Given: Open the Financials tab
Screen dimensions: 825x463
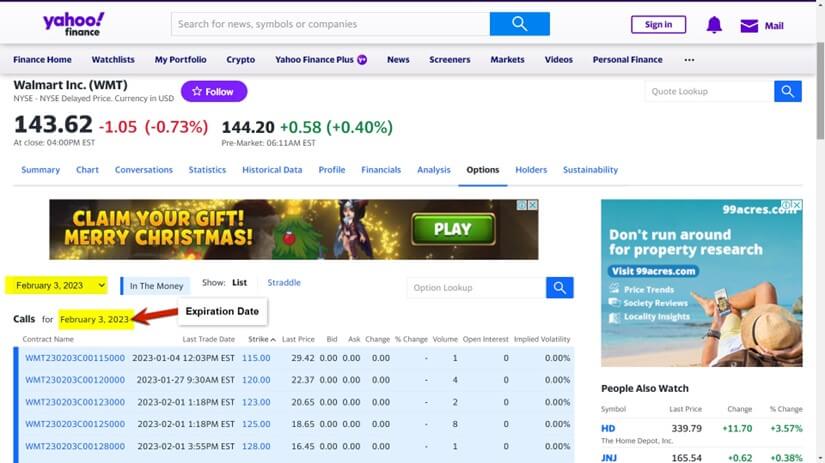Looking at the screenshot, I should tap(381, 169).
